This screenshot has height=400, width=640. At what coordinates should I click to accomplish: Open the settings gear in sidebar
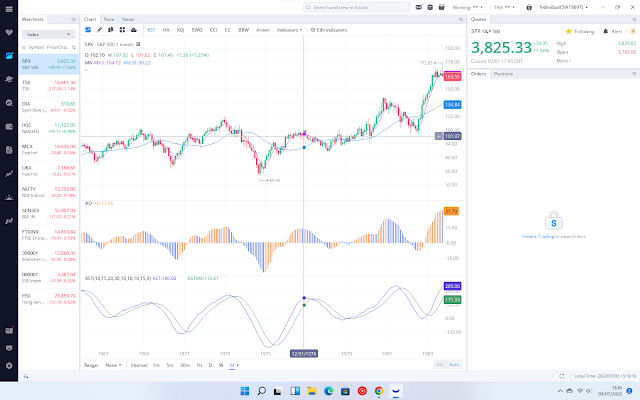(9, 366)
